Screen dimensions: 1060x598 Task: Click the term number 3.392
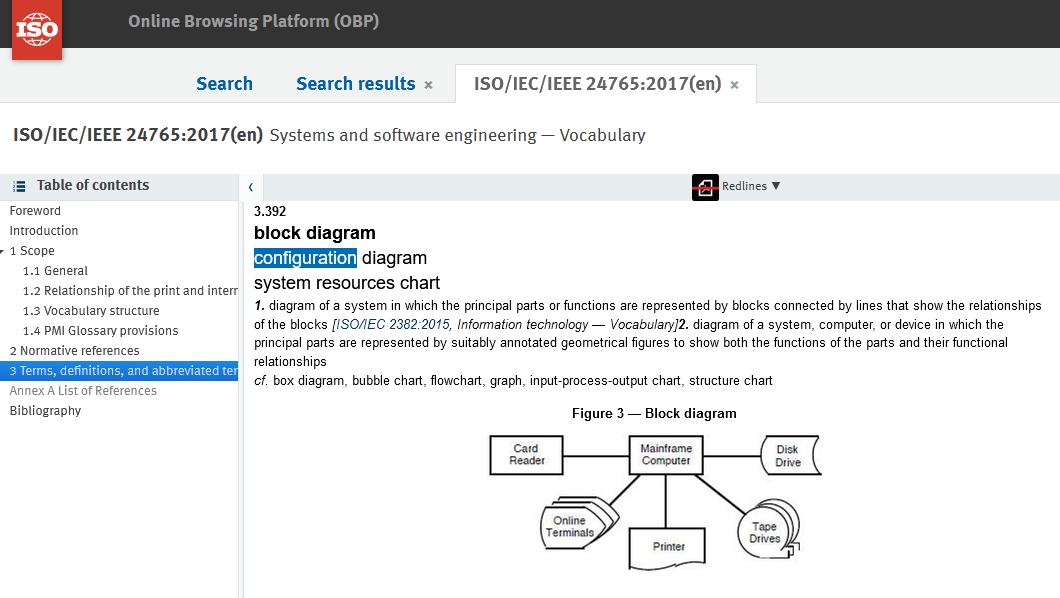pos(270,211)
